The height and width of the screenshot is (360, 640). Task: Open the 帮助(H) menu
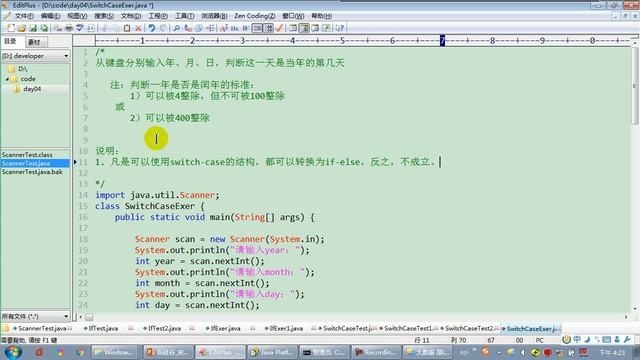point(321,16)
